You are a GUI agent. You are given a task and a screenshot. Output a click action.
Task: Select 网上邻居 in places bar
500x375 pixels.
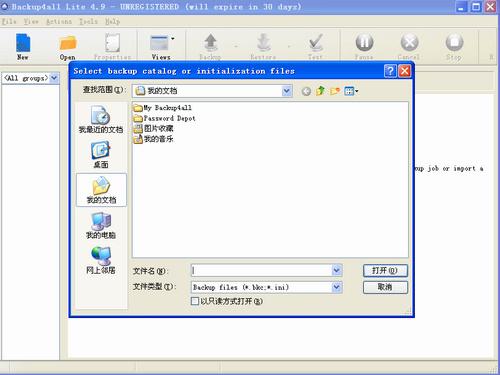[101, 261]
